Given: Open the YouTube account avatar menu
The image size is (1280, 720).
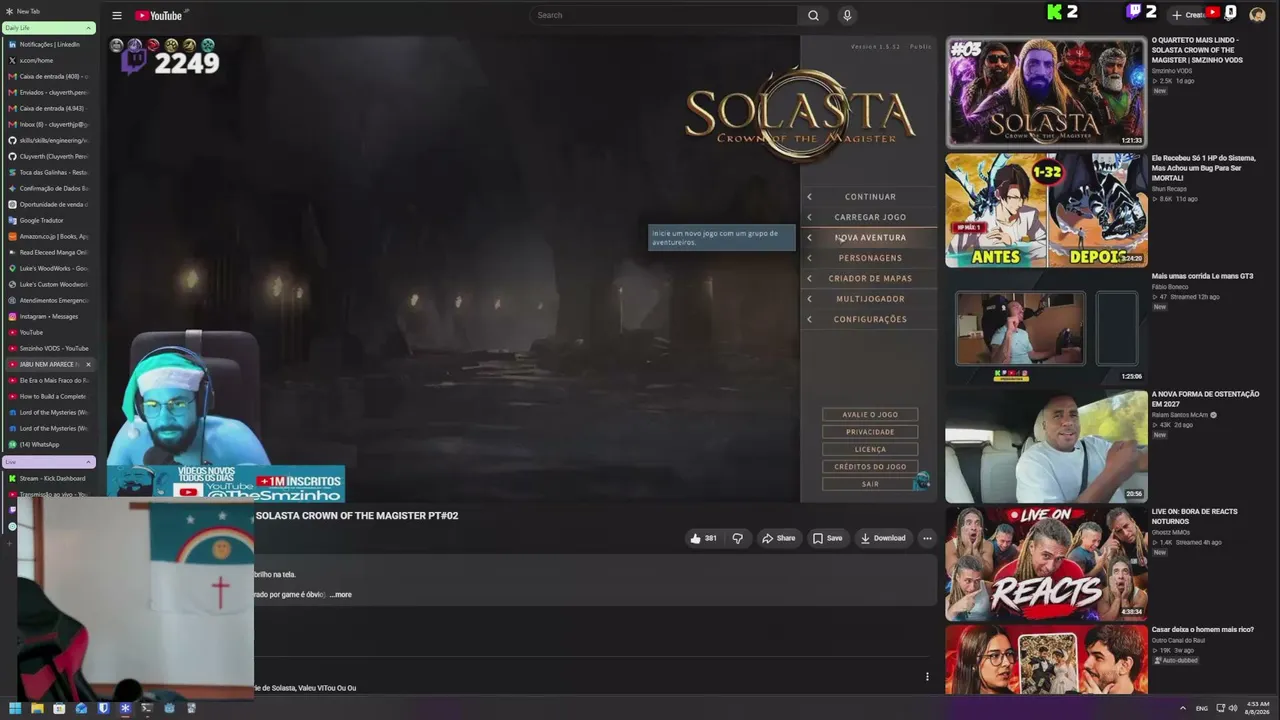Looking at the screenshot, I should coord(1257,15).
